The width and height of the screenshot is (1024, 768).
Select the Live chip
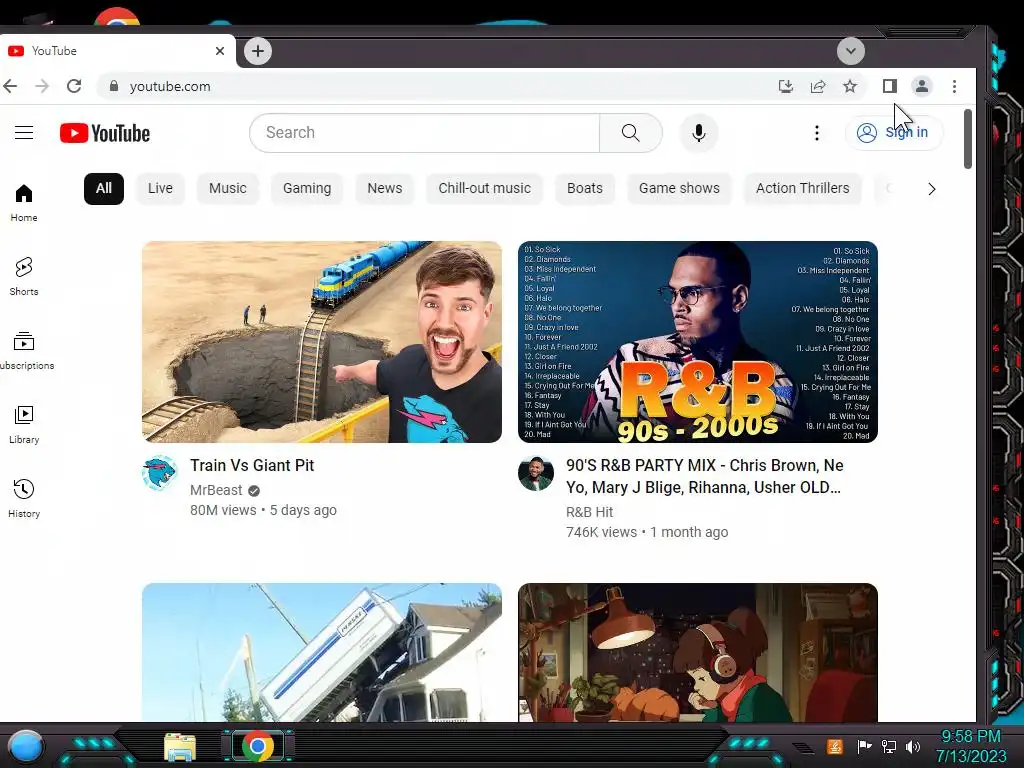pyautogui.click(x=160, y=189)
